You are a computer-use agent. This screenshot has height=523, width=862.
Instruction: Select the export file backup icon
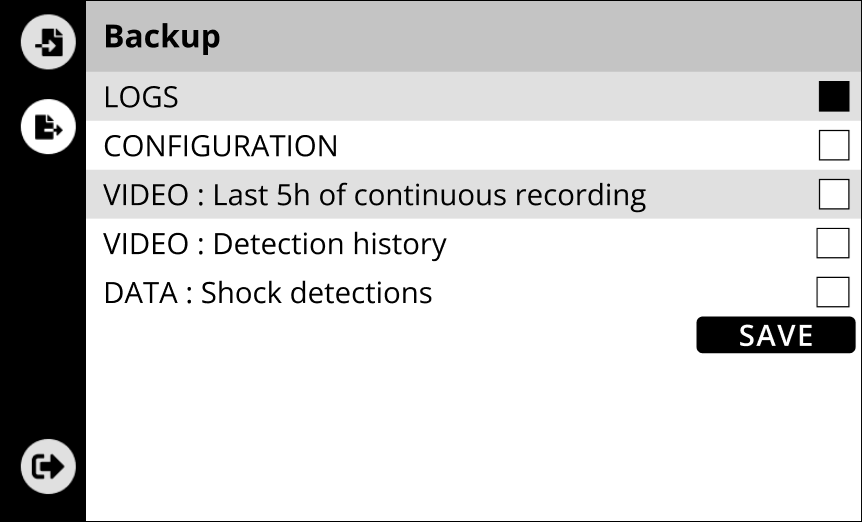tap(48, 127)
